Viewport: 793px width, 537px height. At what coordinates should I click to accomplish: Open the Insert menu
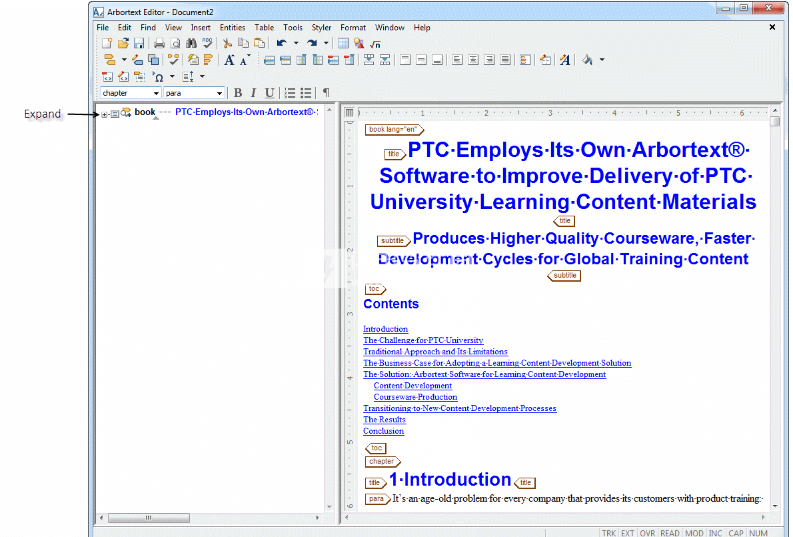[x=200, y=27]
